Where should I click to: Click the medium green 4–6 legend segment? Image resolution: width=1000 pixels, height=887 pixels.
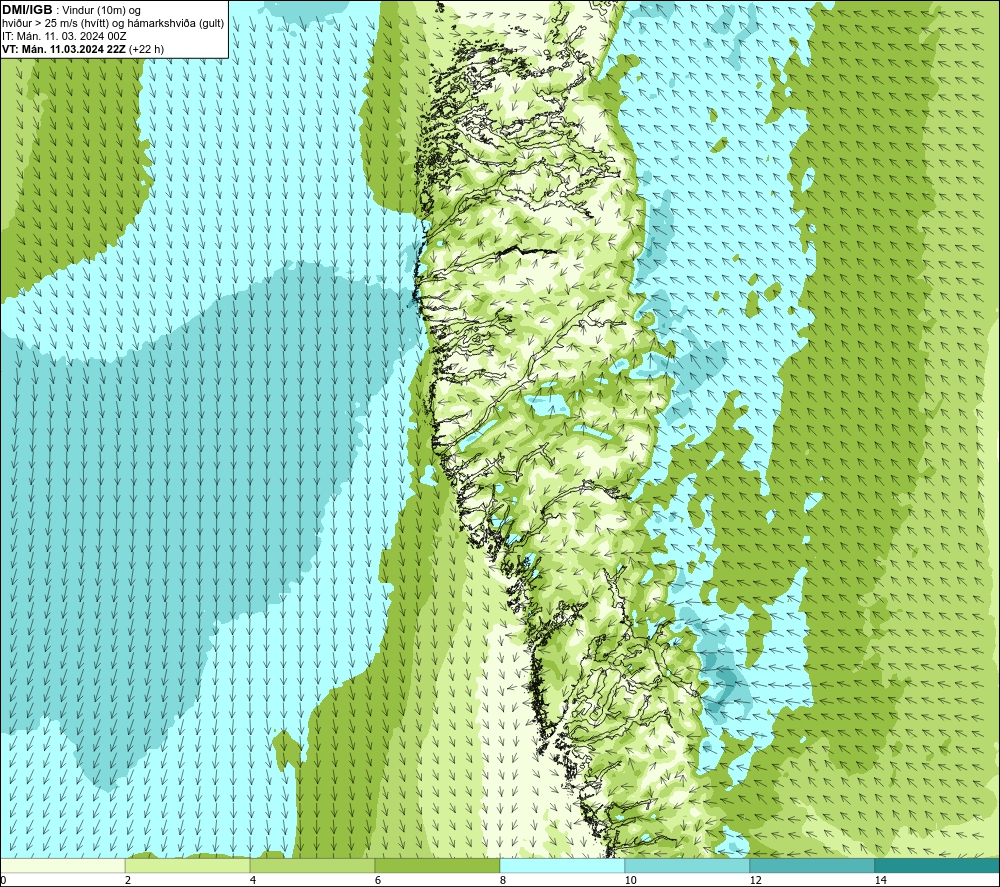(312, 865)
